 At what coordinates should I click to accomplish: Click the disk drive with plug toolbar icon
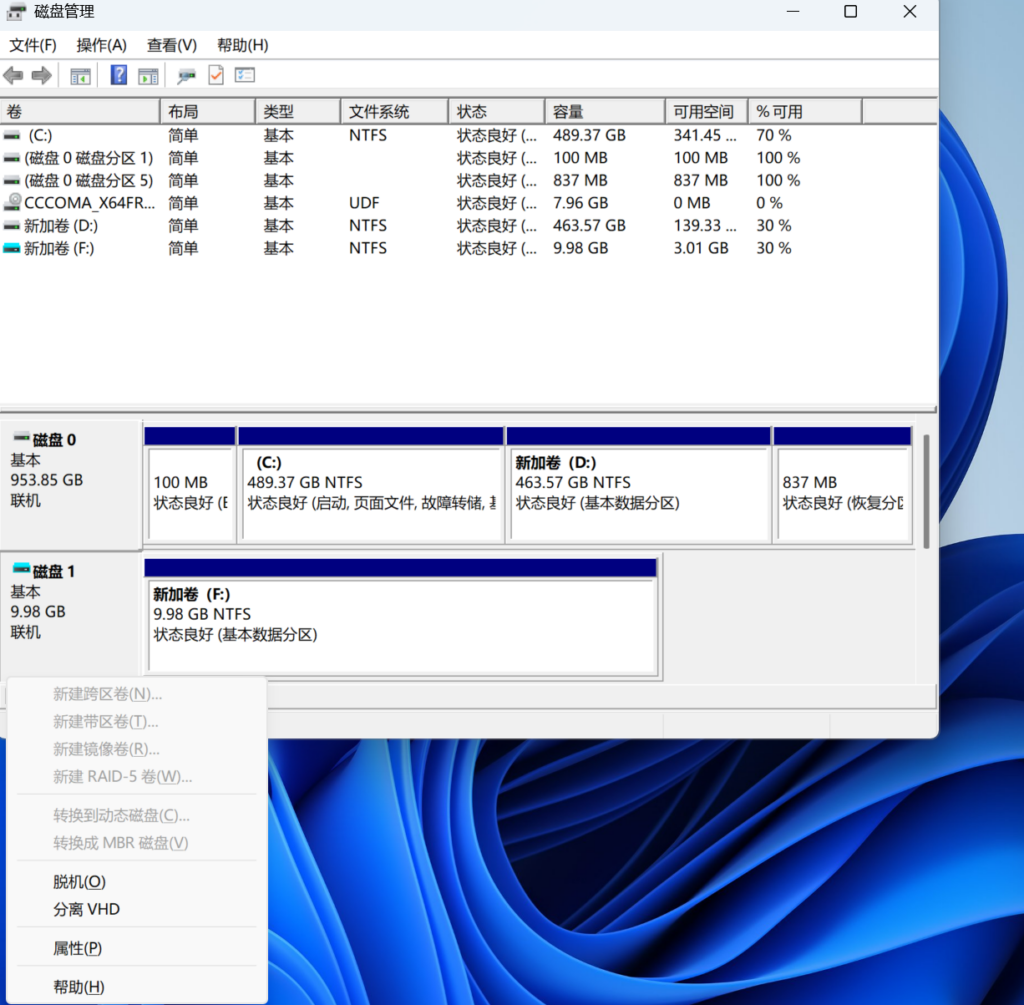[x=186, y=76]
